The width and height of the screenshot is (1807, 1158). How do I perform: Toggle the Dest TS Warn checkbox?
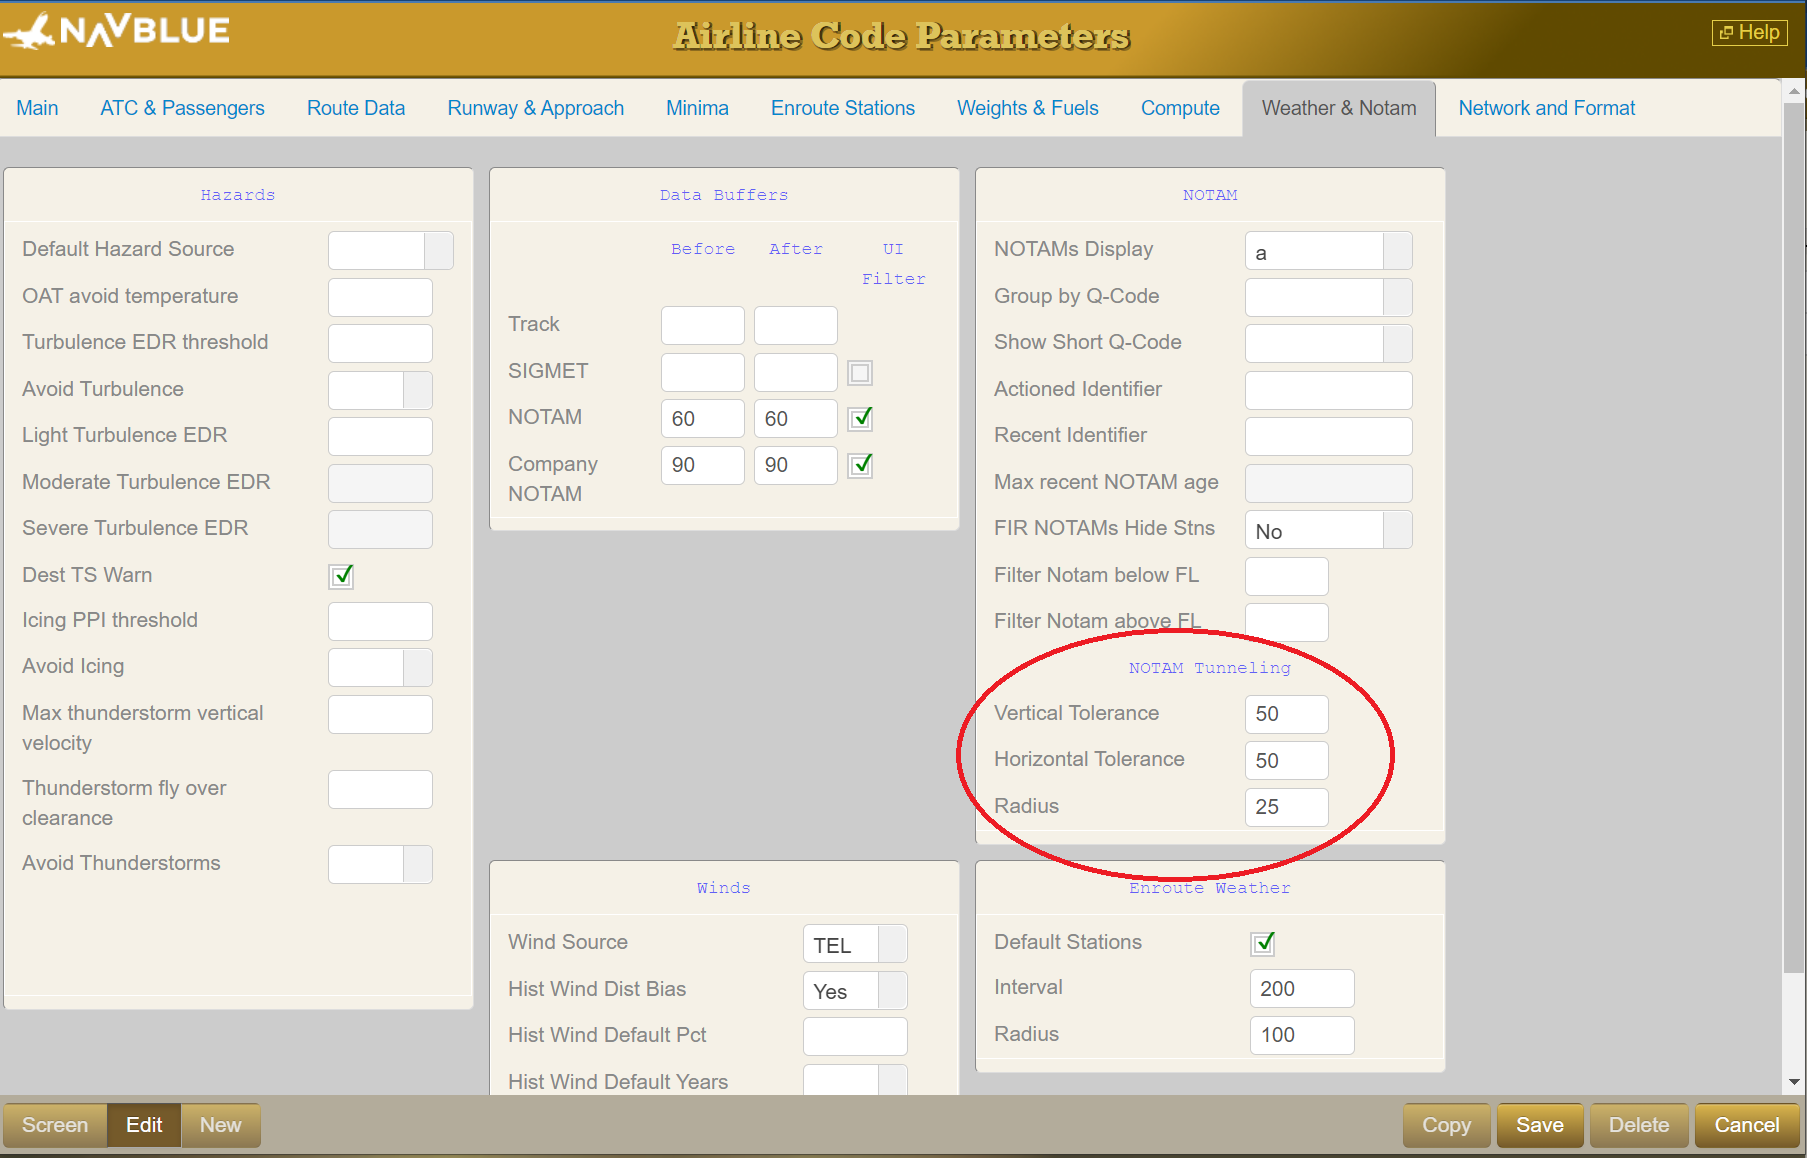(x=341, y=576)
